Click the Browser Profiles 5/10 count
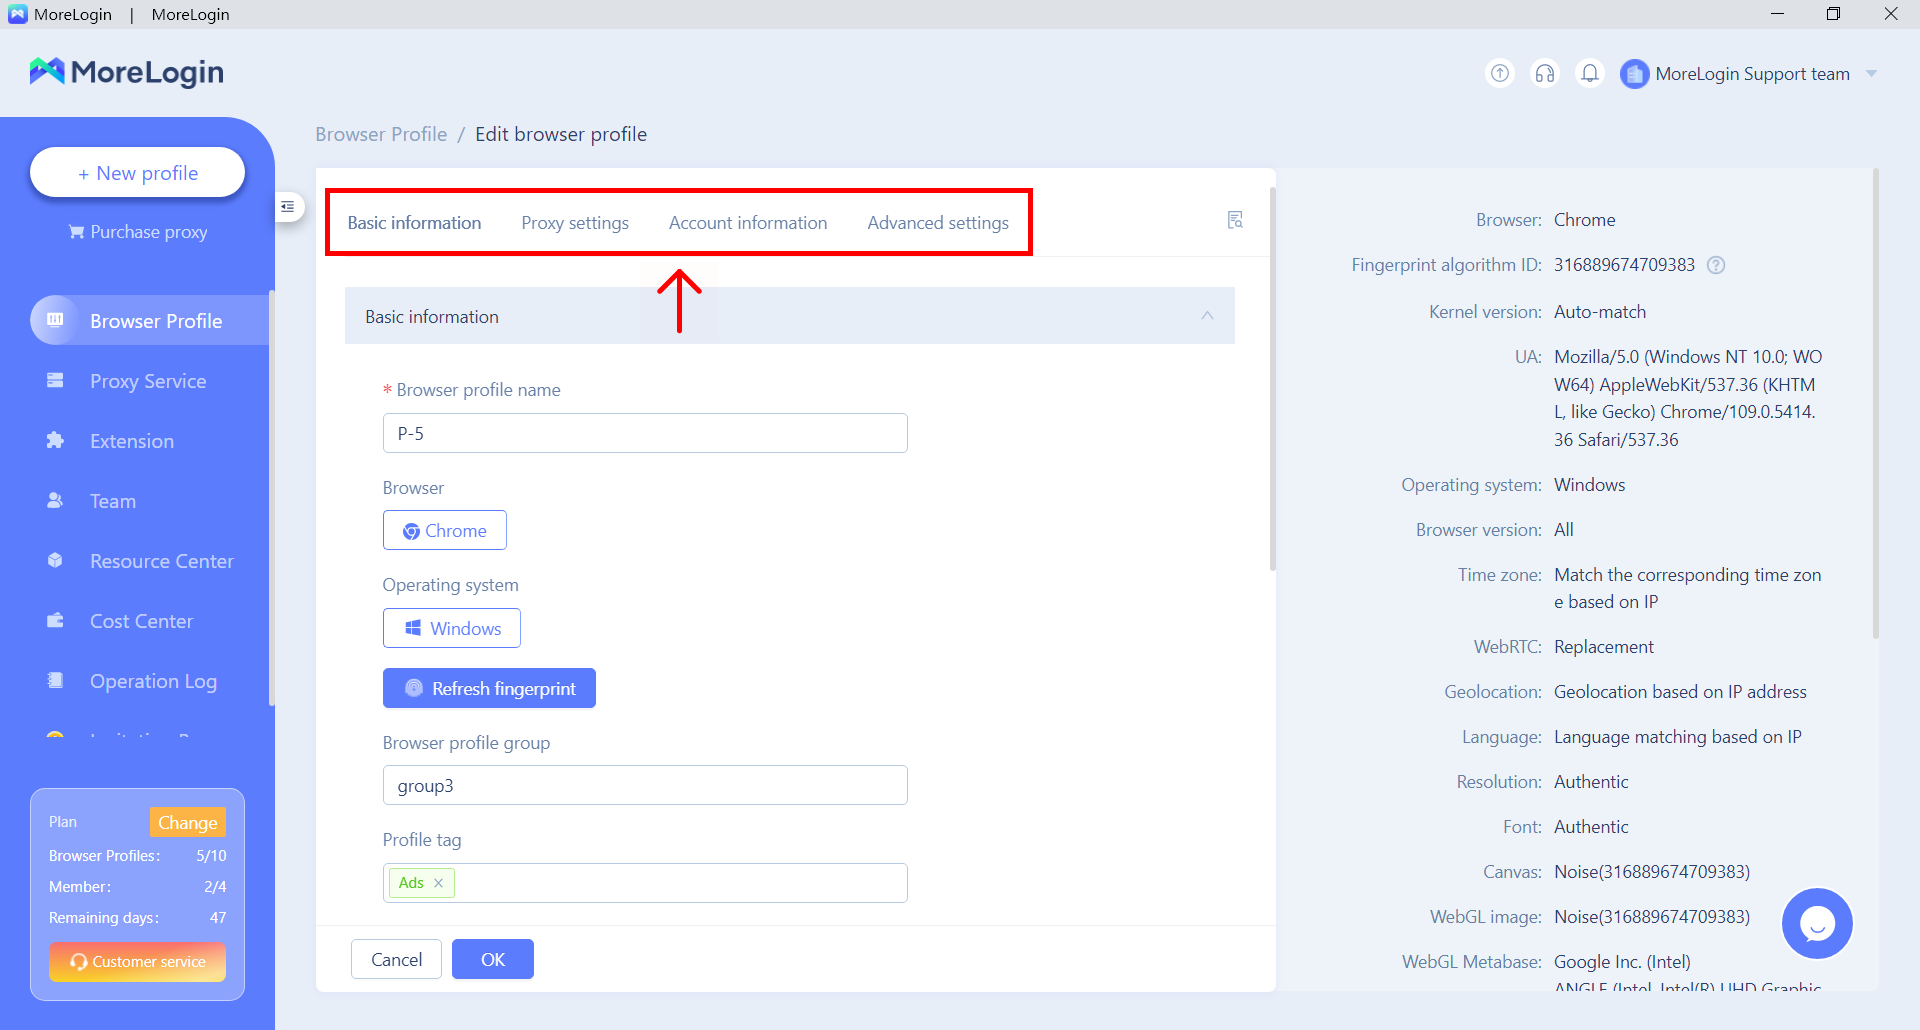 coord(211,856)
